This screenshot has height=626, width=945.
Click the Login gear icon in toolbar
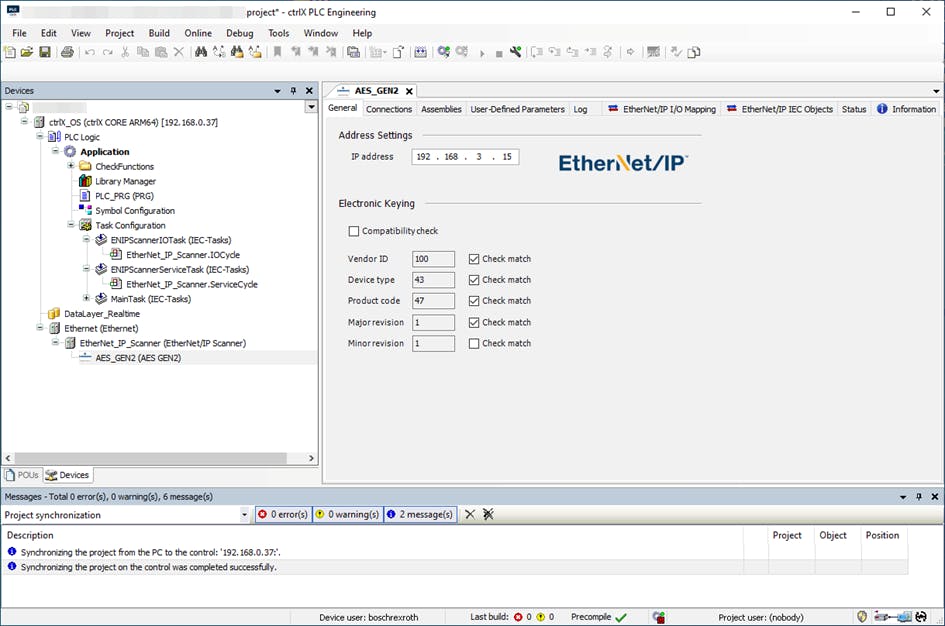click(x=444, y=52)
